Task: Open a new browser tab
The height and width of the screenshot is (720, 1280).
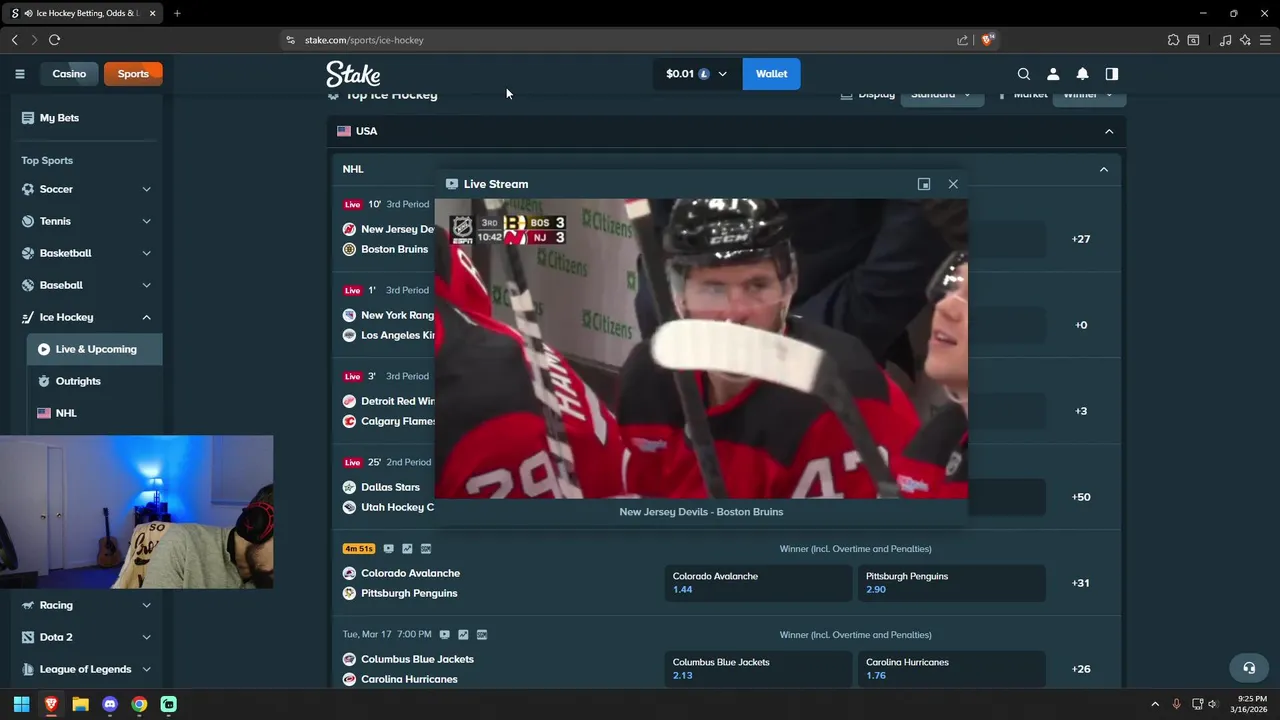Action: [x=177, y=13]
